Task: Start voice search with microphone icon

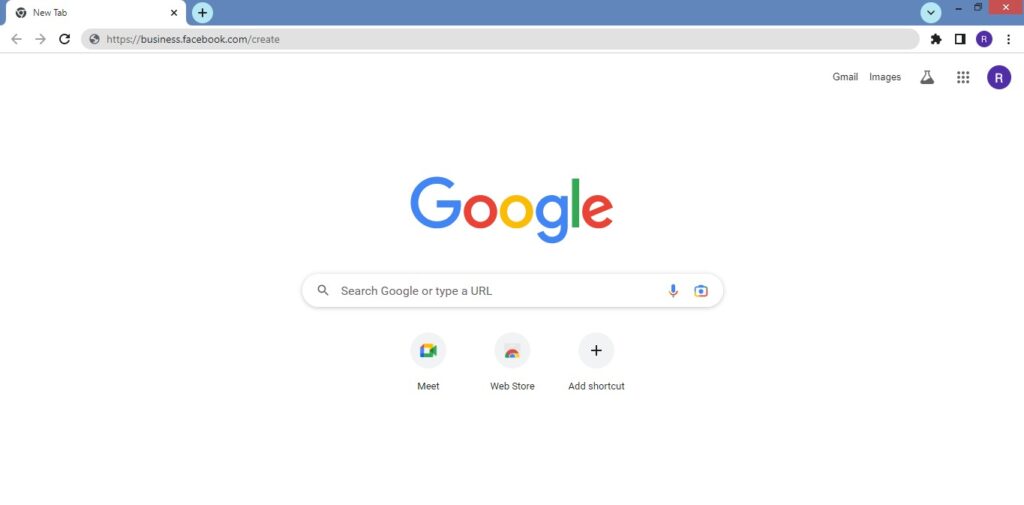Action: pos(673,291)
